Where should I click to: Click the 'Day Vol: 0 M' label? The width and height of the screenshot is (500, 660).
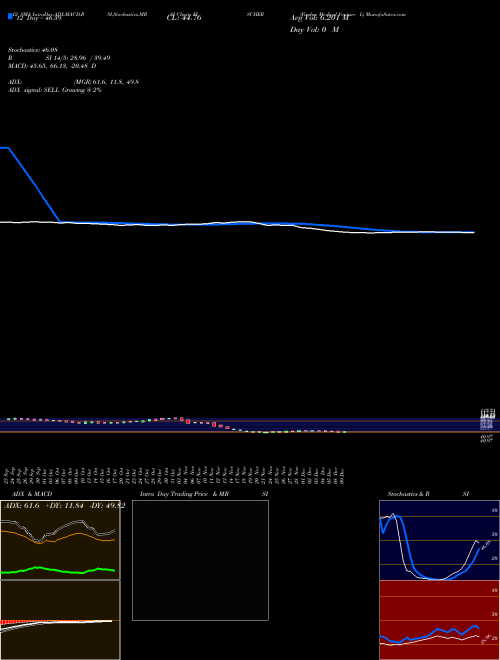314,30
